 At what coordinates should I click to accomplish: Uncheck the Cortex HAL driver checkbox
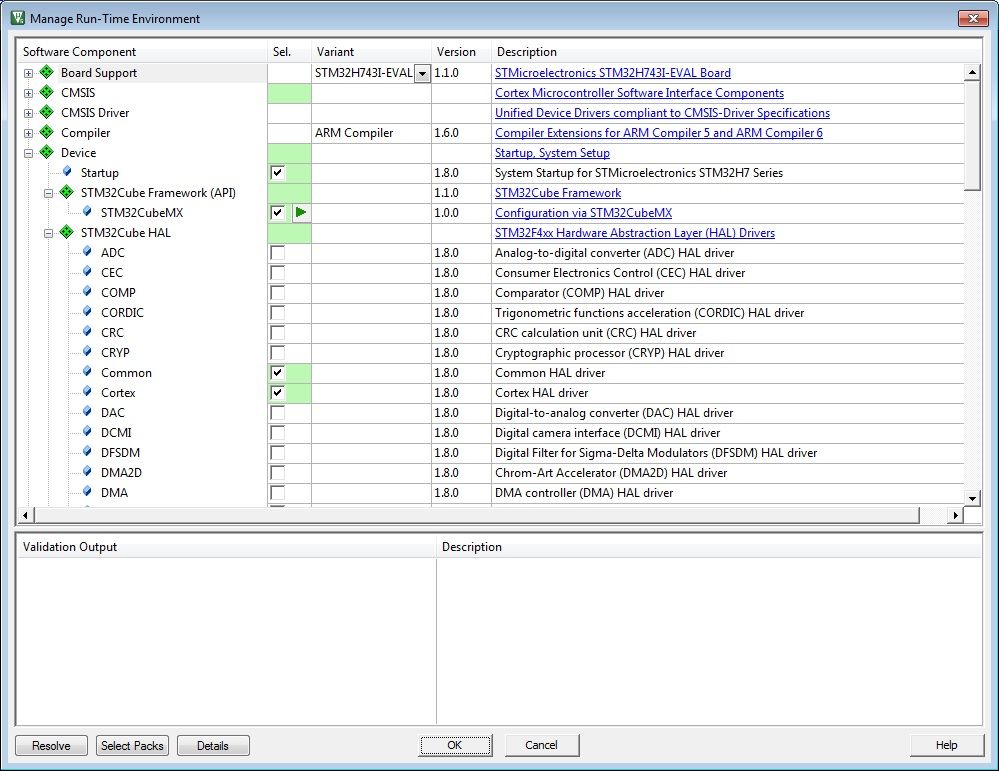coord(277,393)
